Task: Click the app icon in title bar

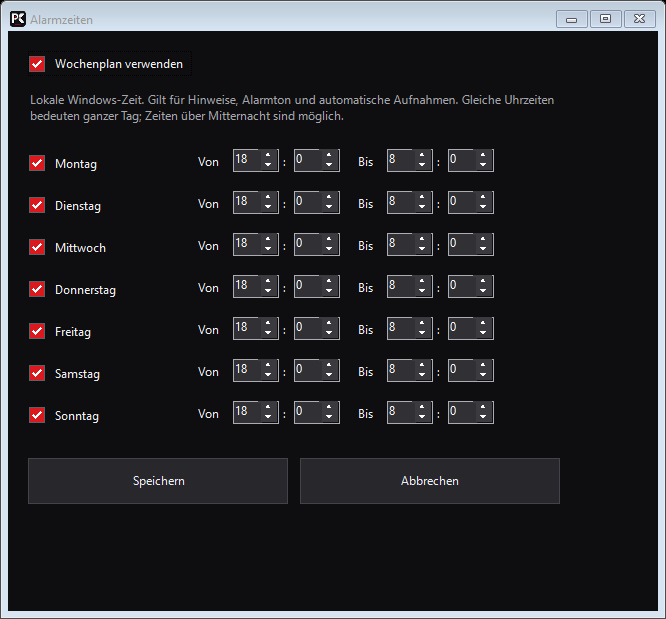Action: [x=18, y=19]
